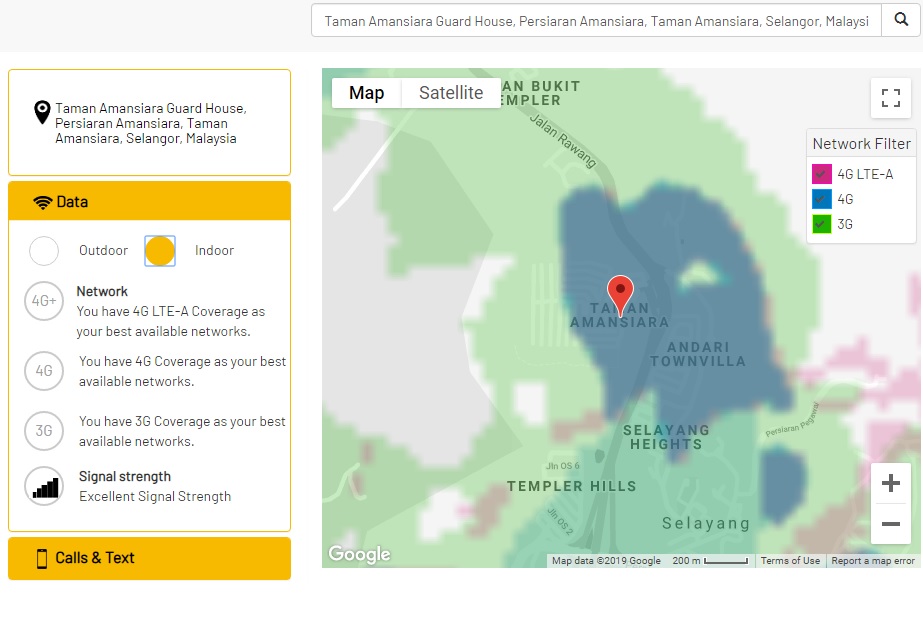The height and width of the screenshot is (627, 923).
Task: Click 'Map data ©2019 Google' text
Action: coord(606,560)
